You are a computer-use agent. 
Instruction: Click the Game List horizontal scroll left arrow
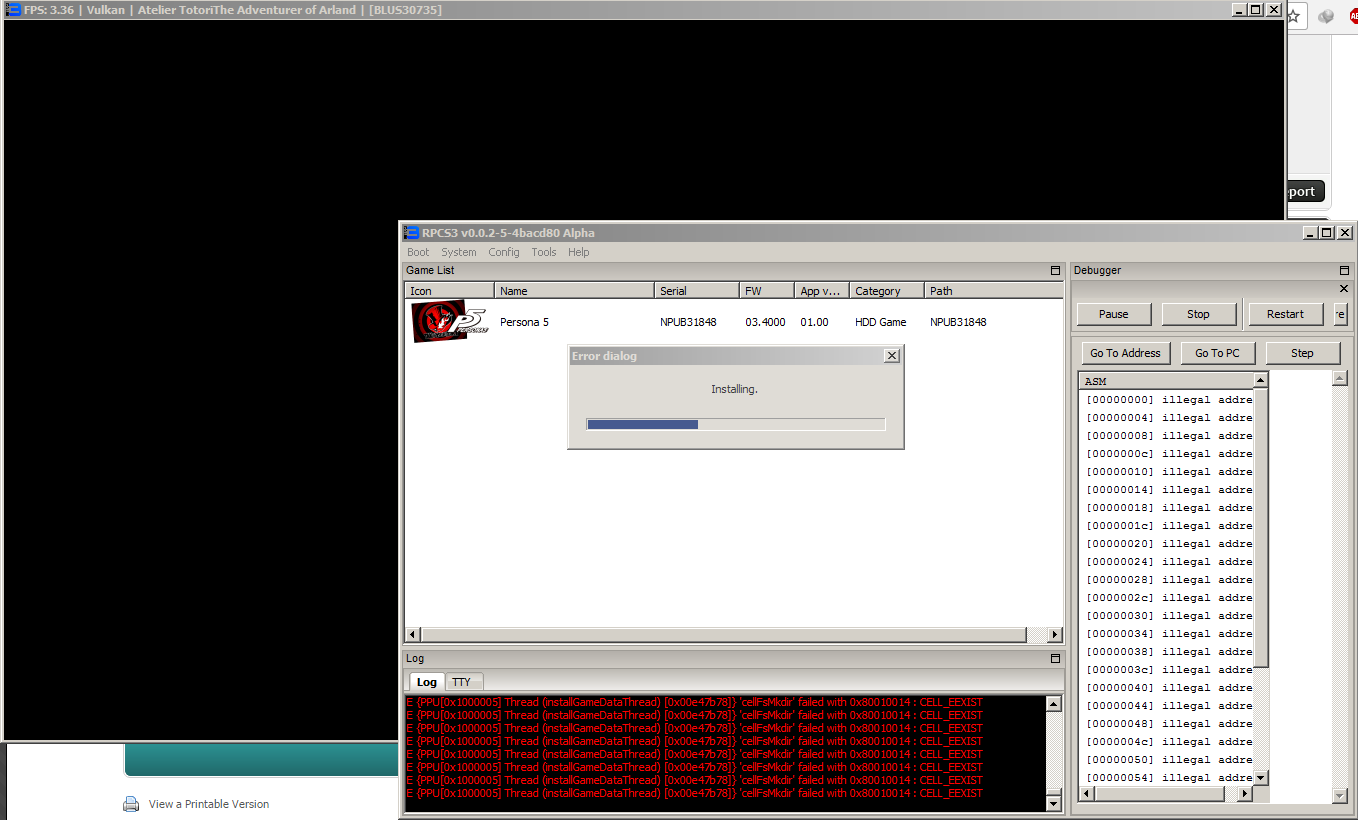(413, 635)
